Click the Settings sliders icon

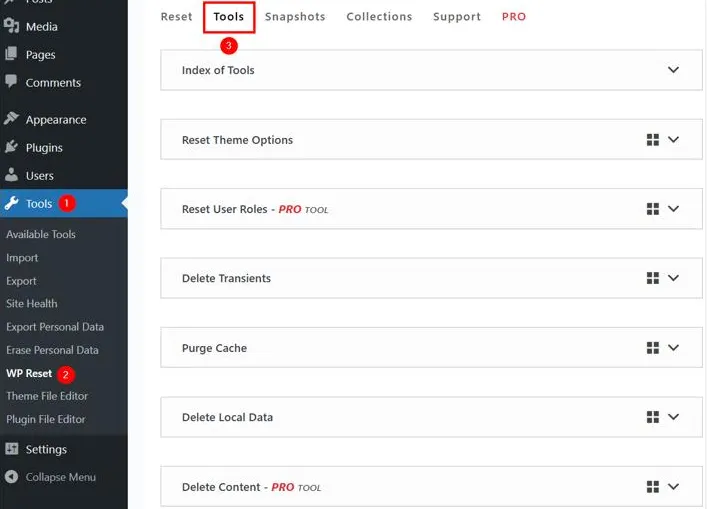click(12, 449)
